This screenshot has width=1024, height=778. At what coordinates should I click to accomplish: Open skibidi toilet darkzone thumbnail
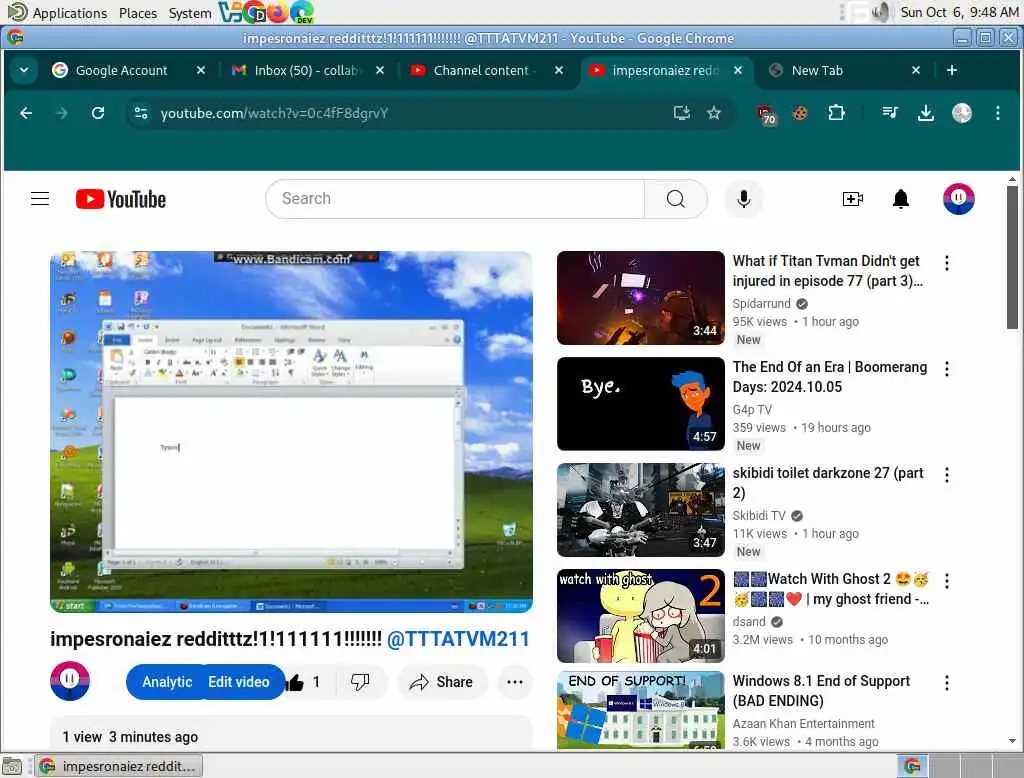(x=641, y=510)
